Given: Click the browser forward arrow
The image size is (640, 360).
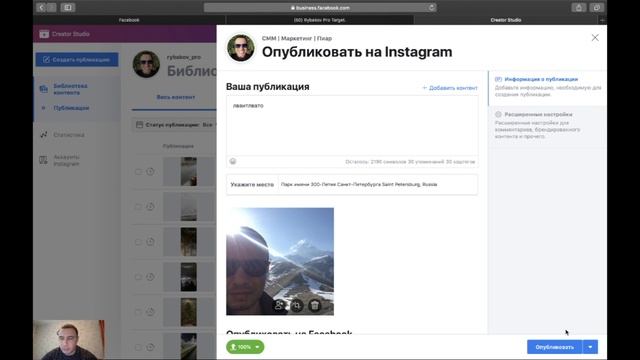Looking at the screenshot, I should 51,7.
